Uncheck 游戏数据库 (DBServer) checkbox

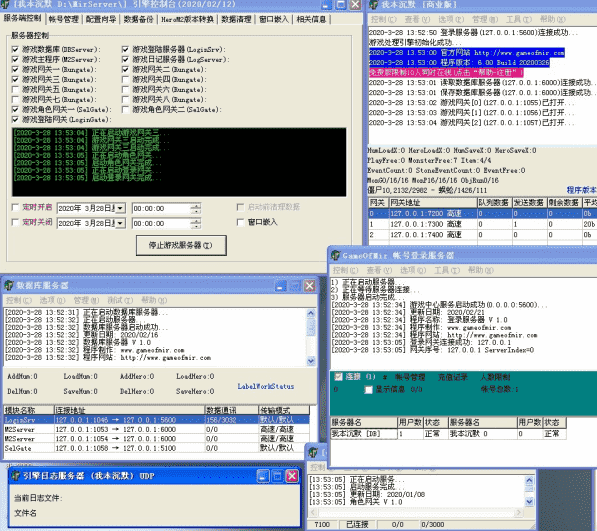coord(15,49)
